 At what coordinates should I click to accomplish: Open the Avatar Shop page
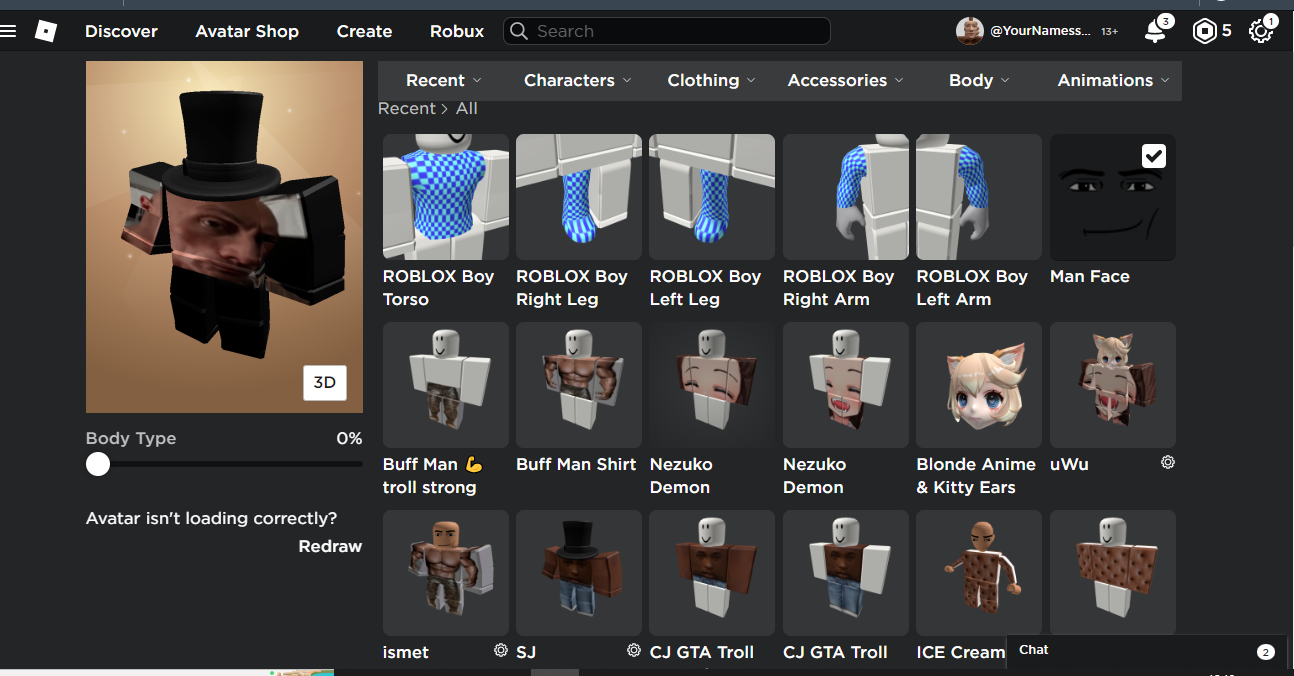[x=247, y=31]
